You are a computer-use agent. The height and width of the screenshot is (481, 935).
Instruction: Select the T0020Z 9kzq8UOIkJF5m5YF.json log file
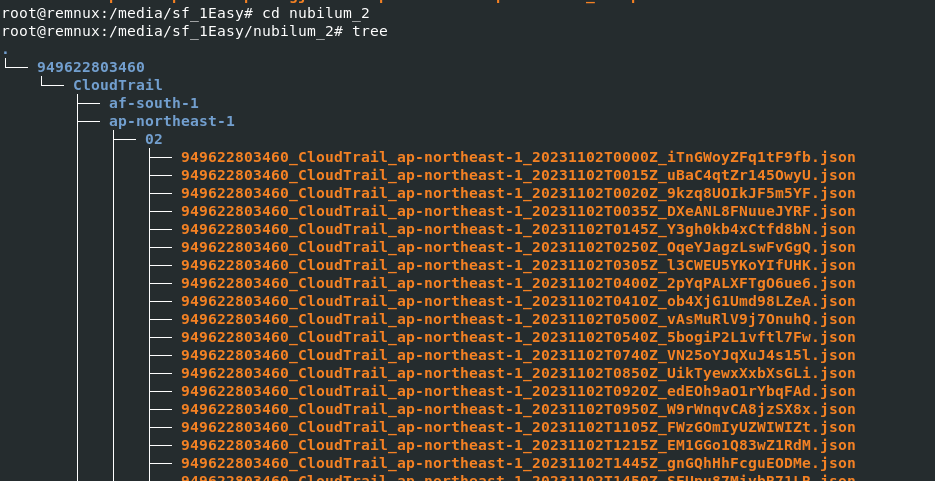pyautogui.click(x=518, y=193)
